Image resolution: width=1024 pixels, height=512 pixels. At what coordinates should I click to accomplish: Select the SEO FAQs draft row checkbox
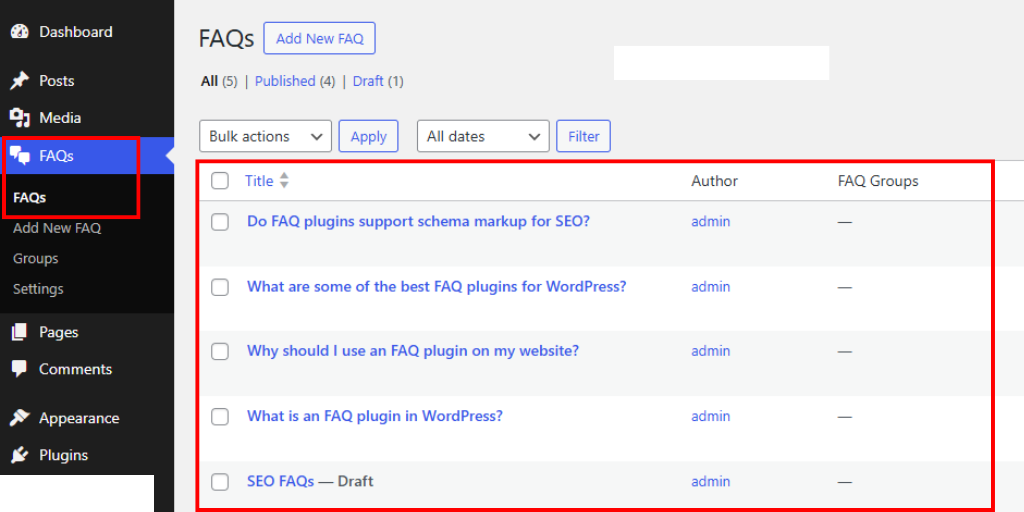(220, 482)
